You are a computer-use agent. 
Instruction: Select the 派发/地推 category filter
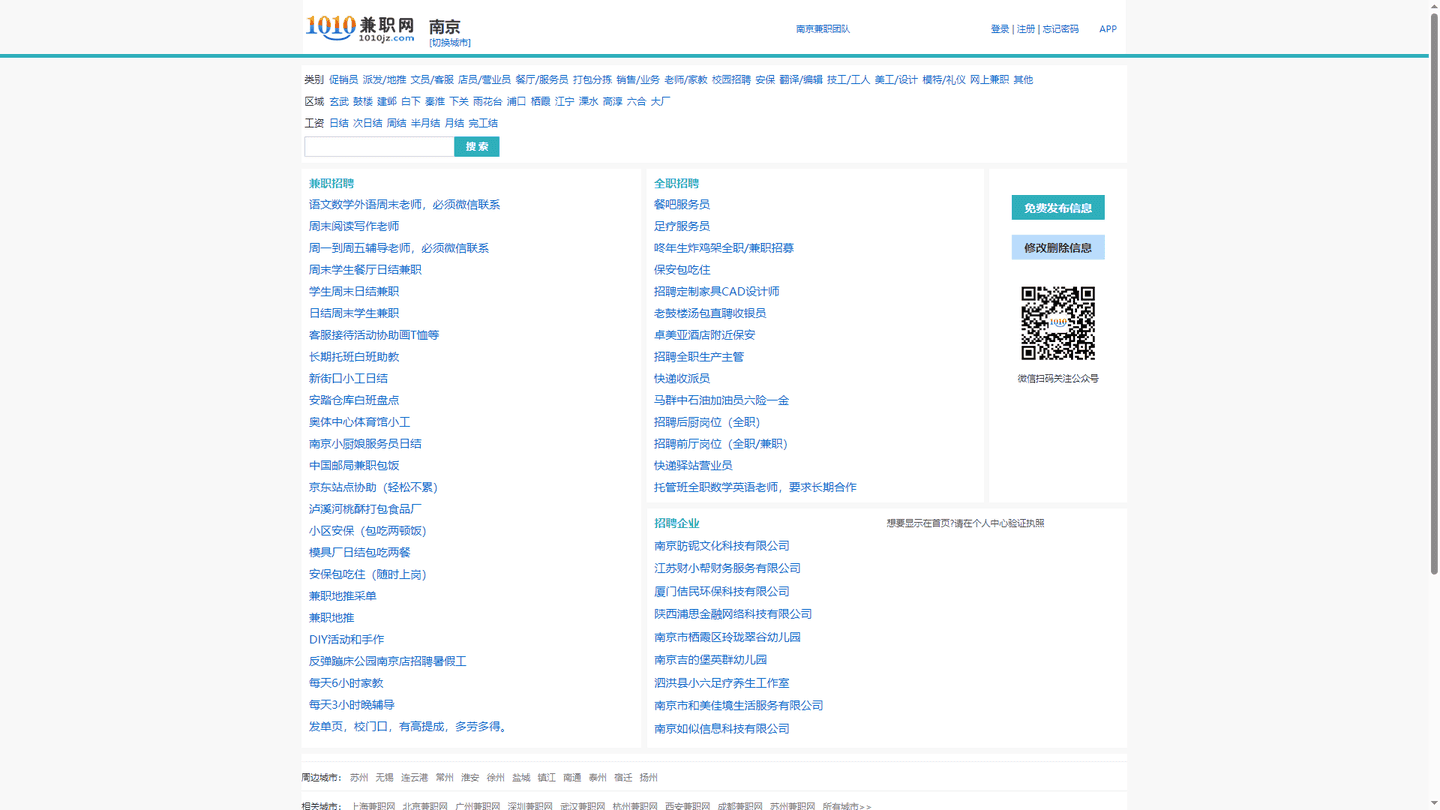click(x=384, y=80)
